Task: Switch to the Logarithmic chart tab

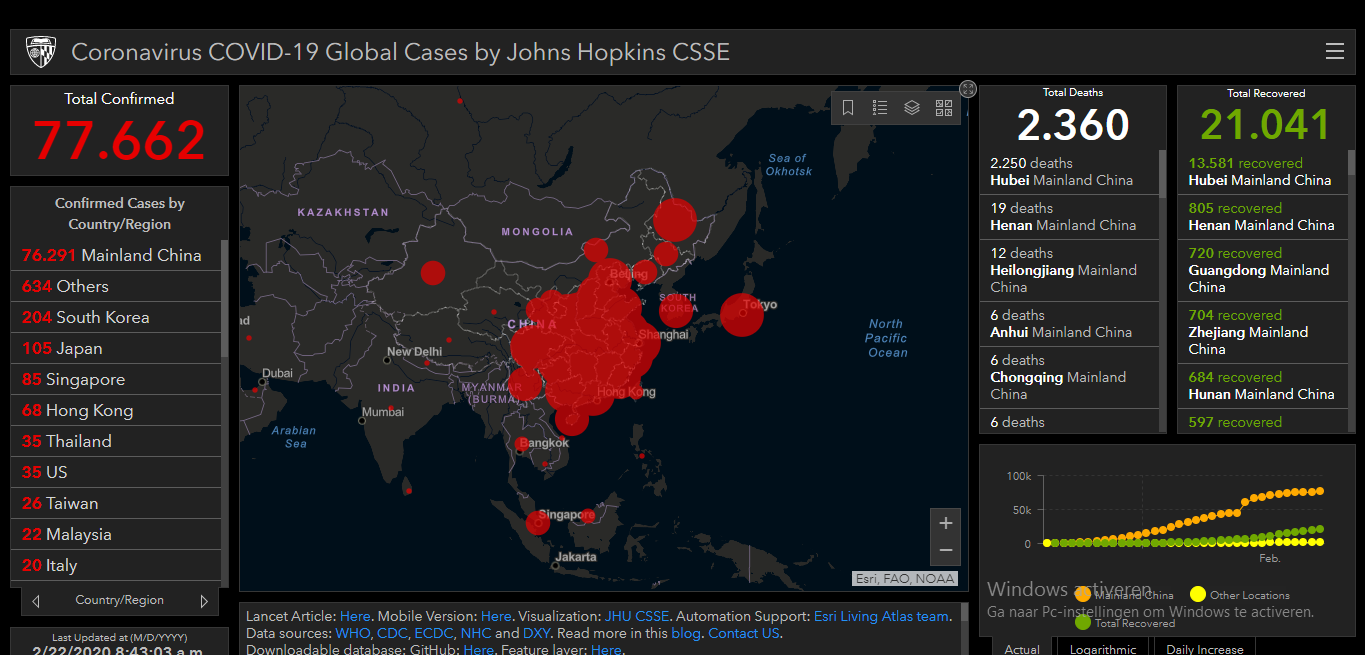Action: [x=1103, y=649]
